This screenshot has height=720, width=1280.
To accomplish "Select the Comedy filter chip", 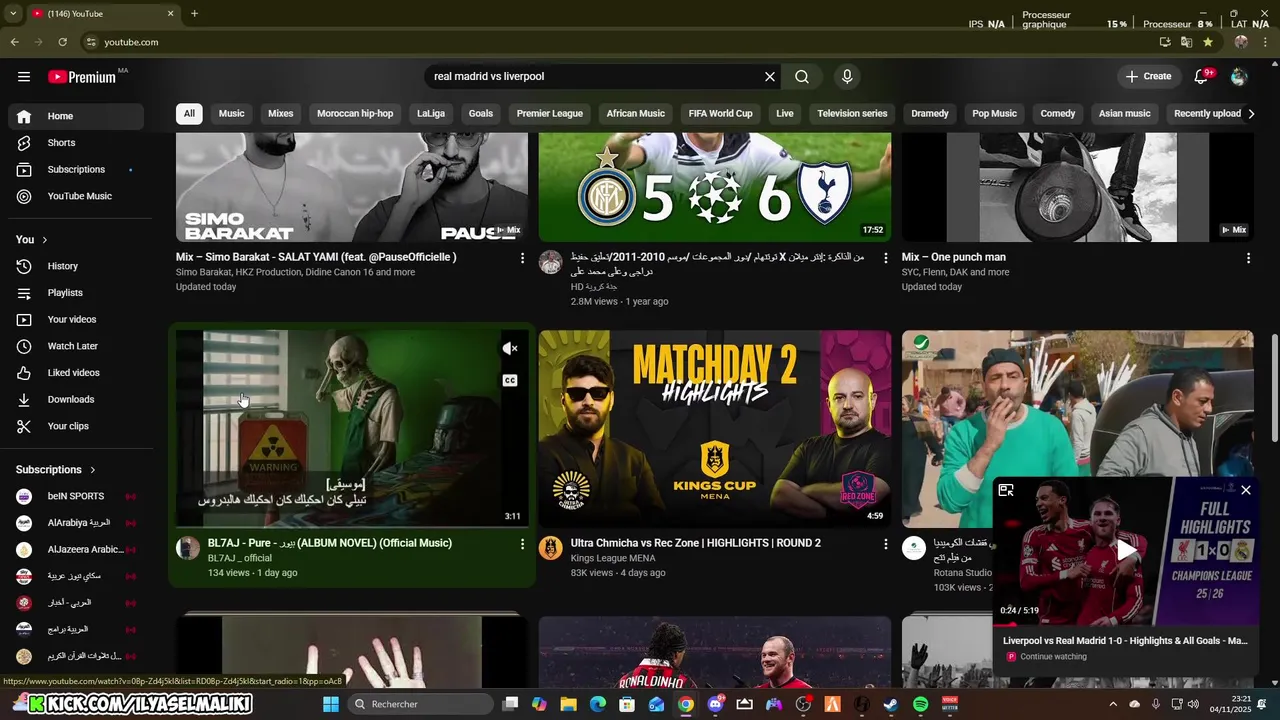I will click(x=1057, y=114).
